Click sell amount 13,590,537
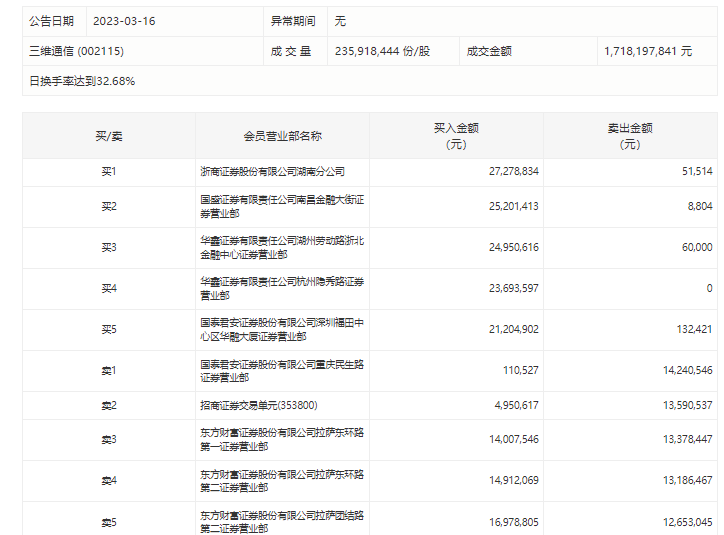This screenshot has width=724, height=535. coord(688,405)
